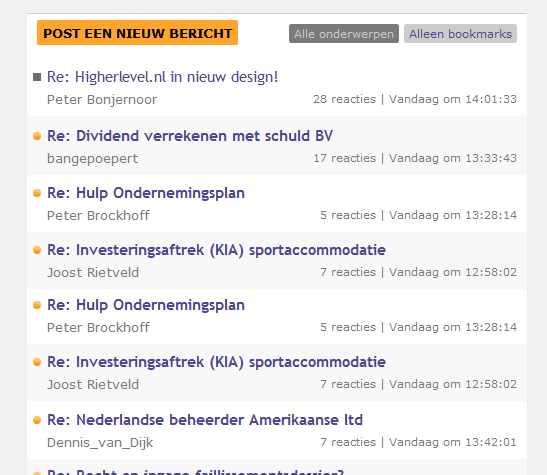Switch to 'Alle onderwerpen' filter
Screen dimensions: 547x475
click(344, 34)
